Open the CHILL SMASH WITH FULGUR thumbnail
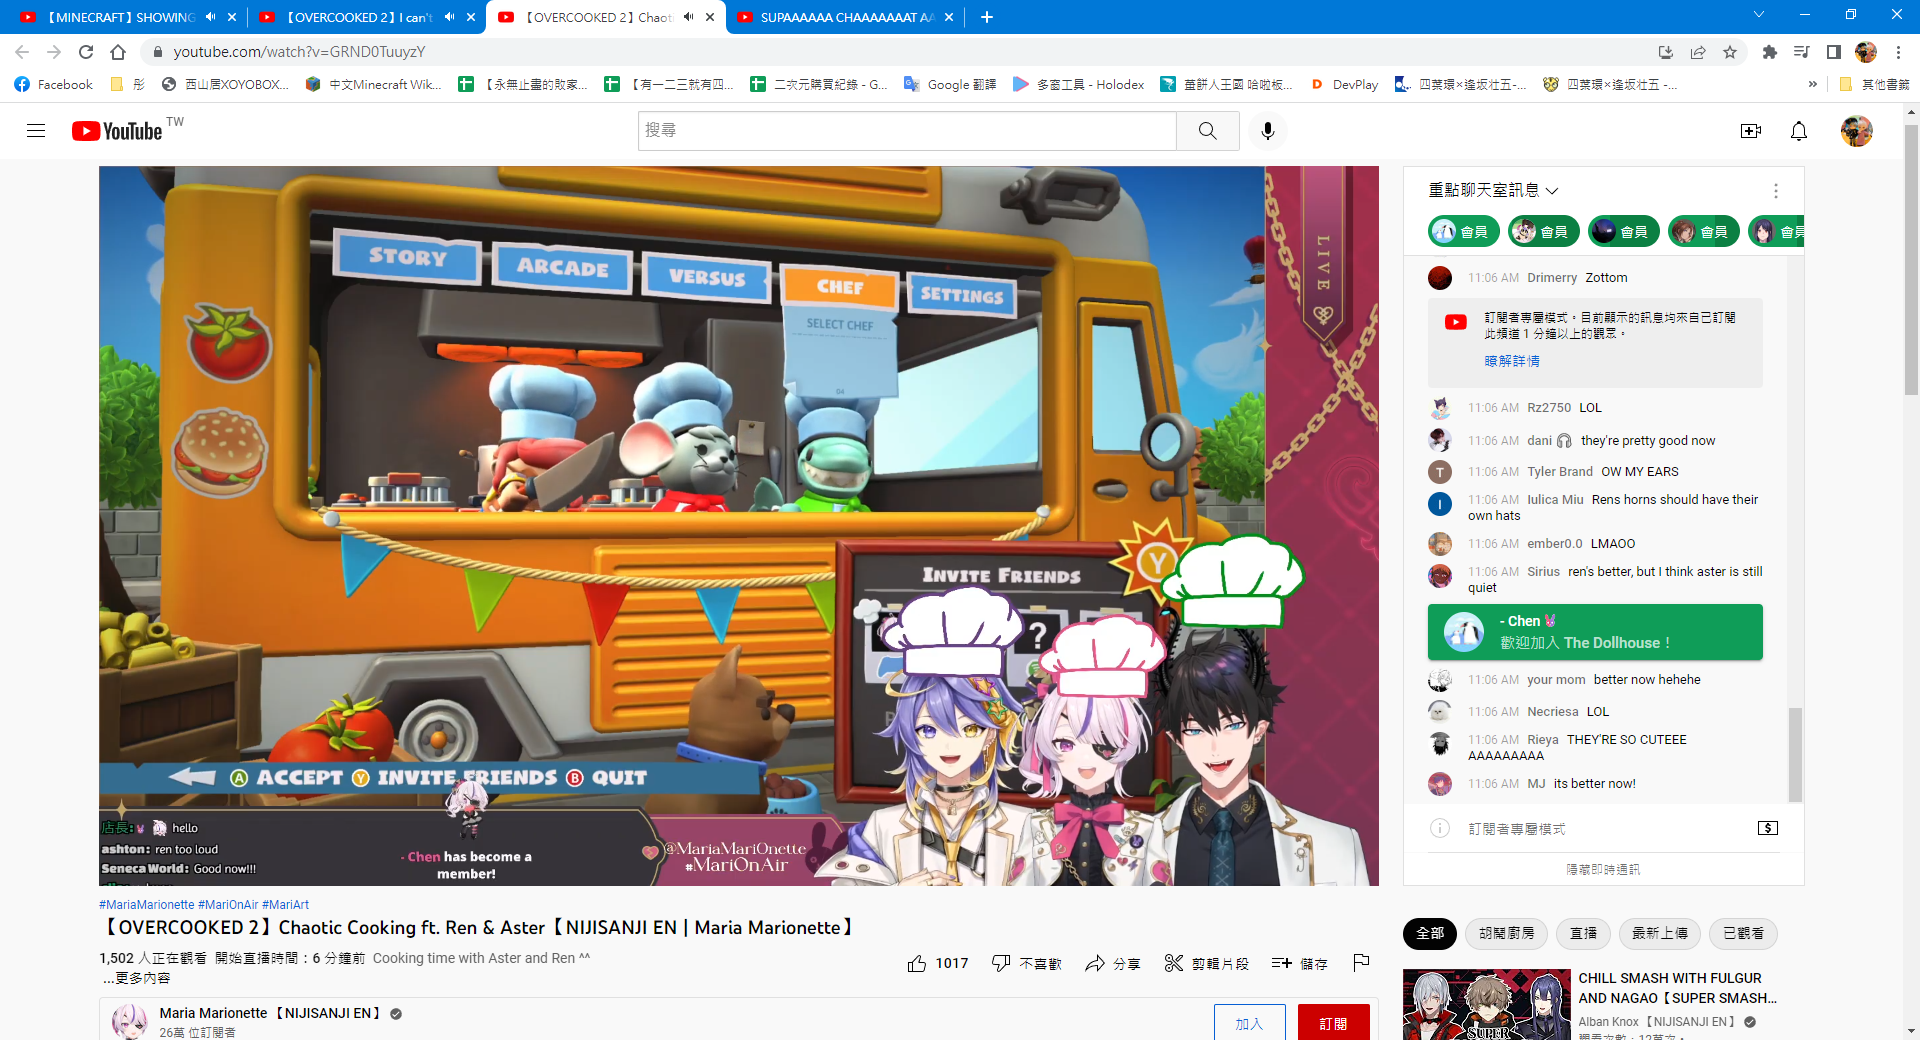 tap(1486, 1004)
